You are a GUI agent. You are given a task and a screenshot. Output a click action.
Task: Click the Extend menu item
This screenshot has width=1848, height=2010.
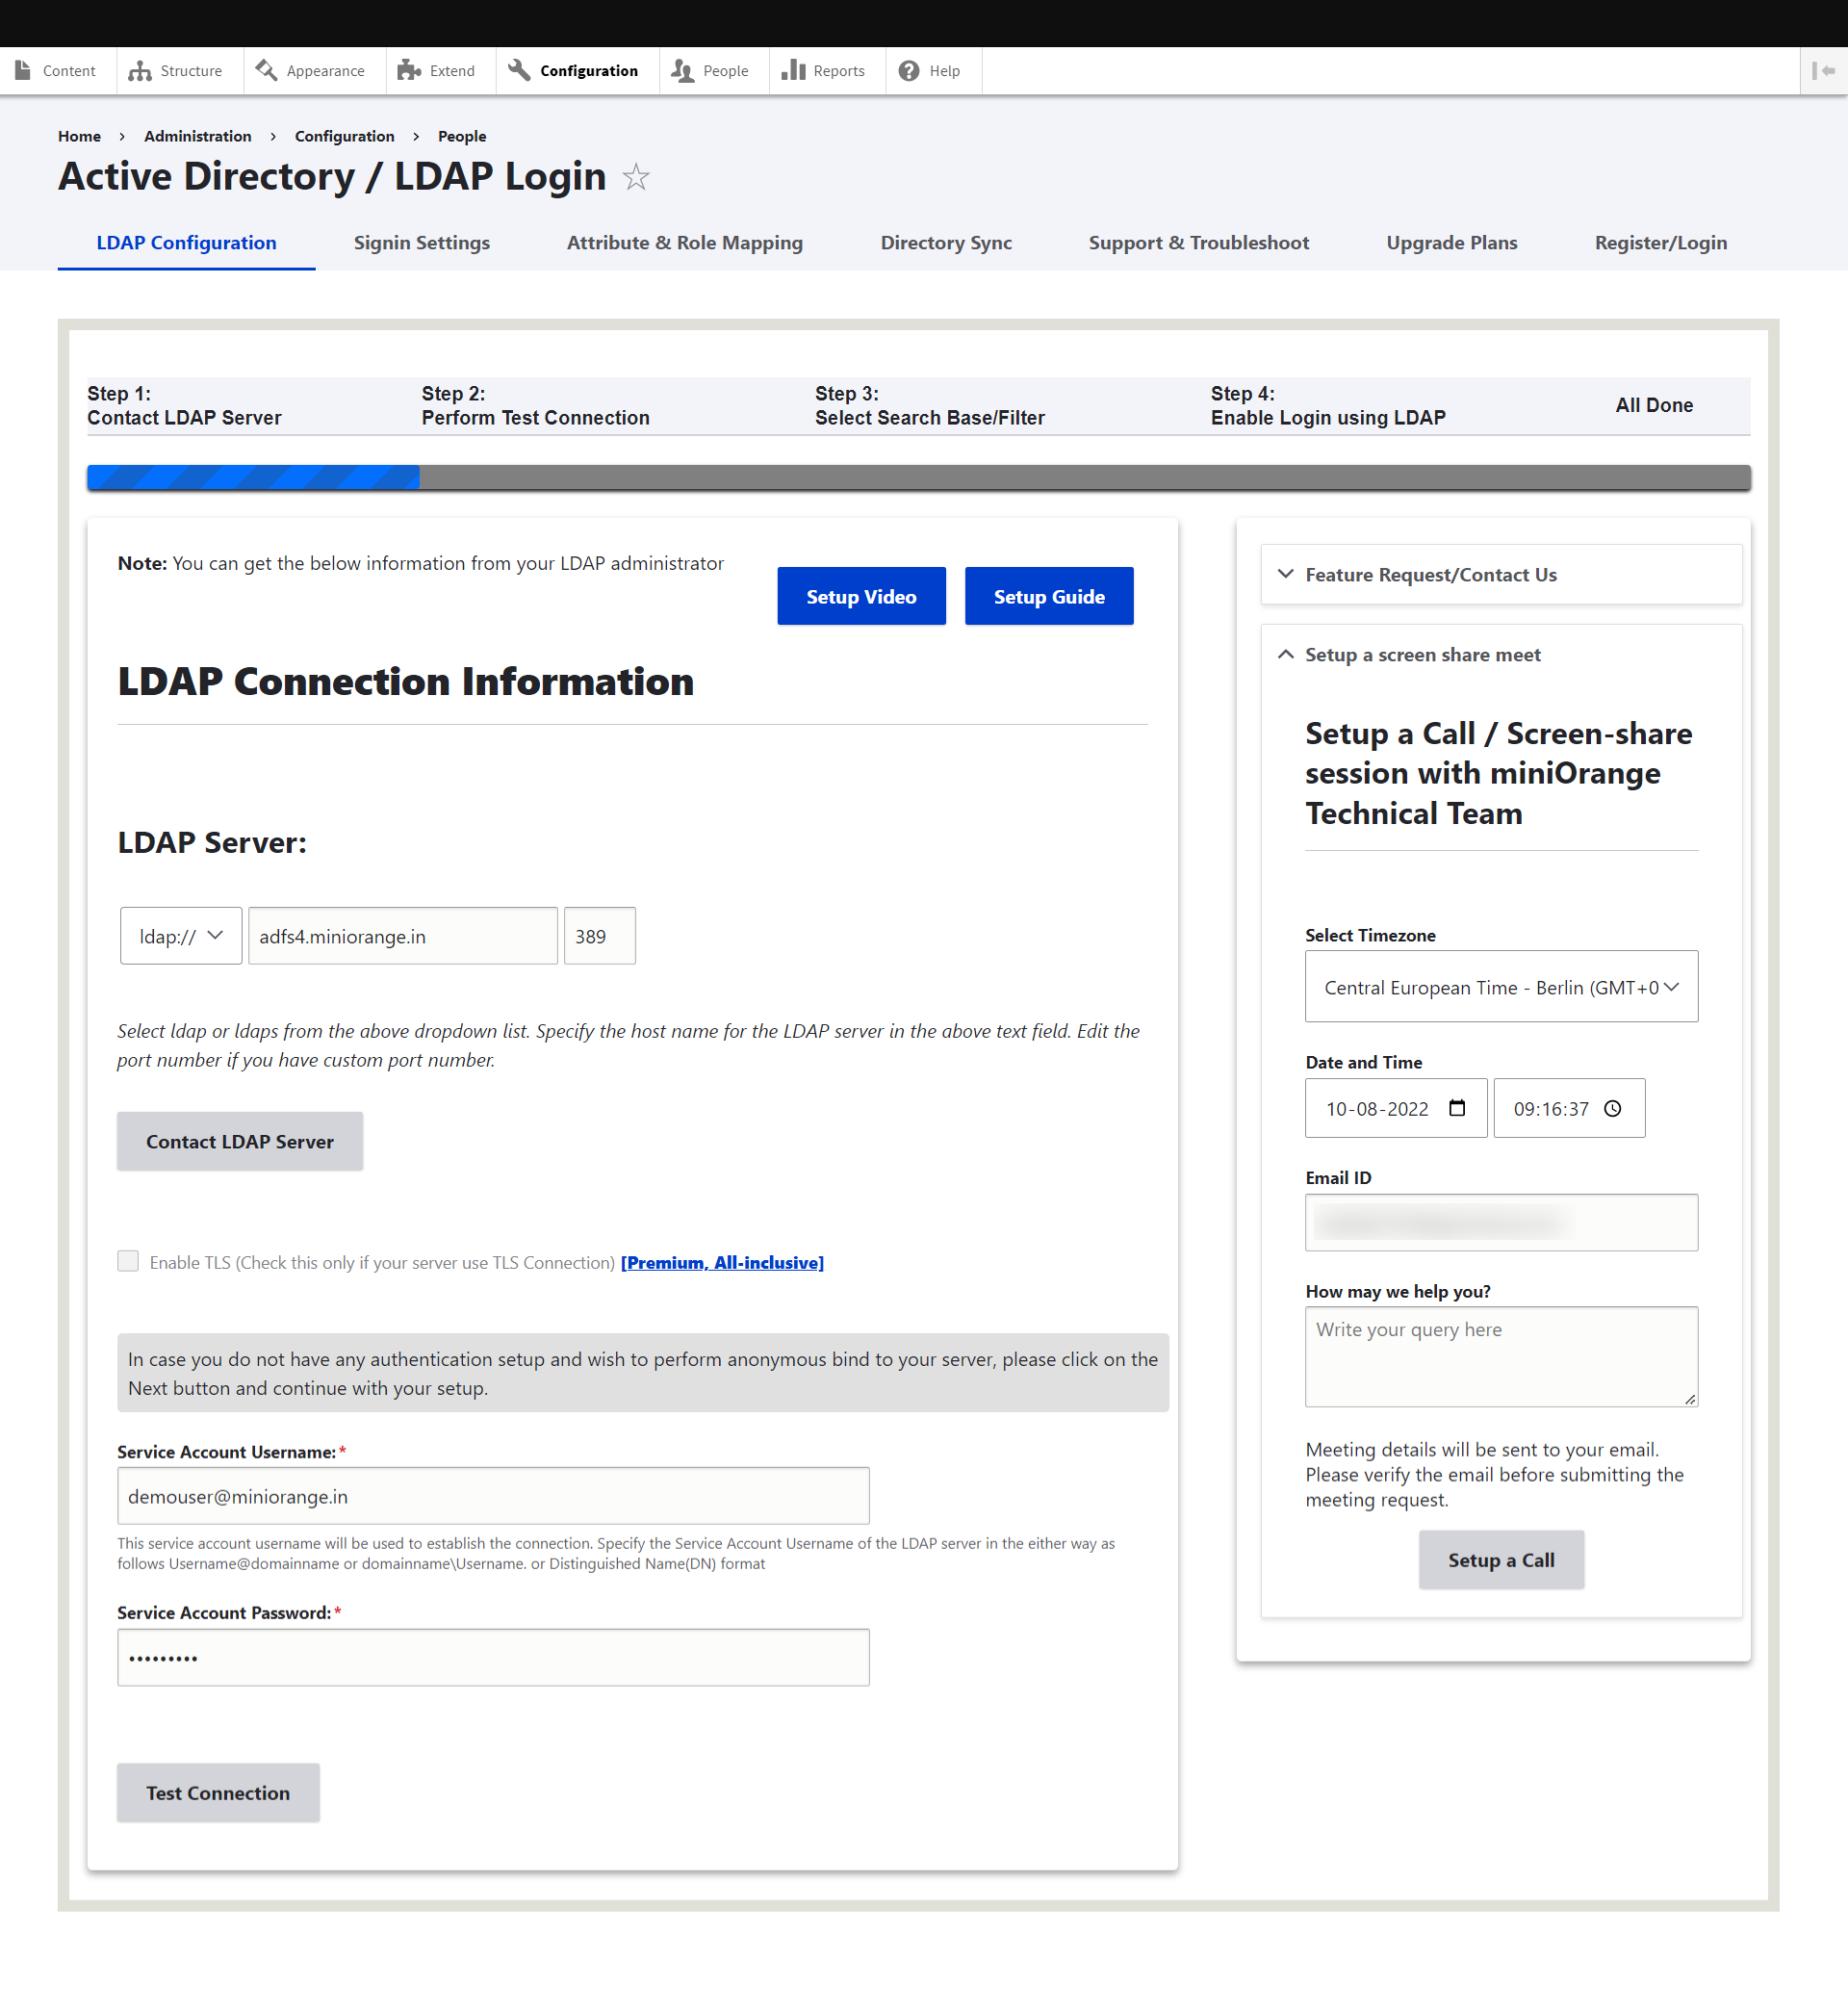pos(448,70)
